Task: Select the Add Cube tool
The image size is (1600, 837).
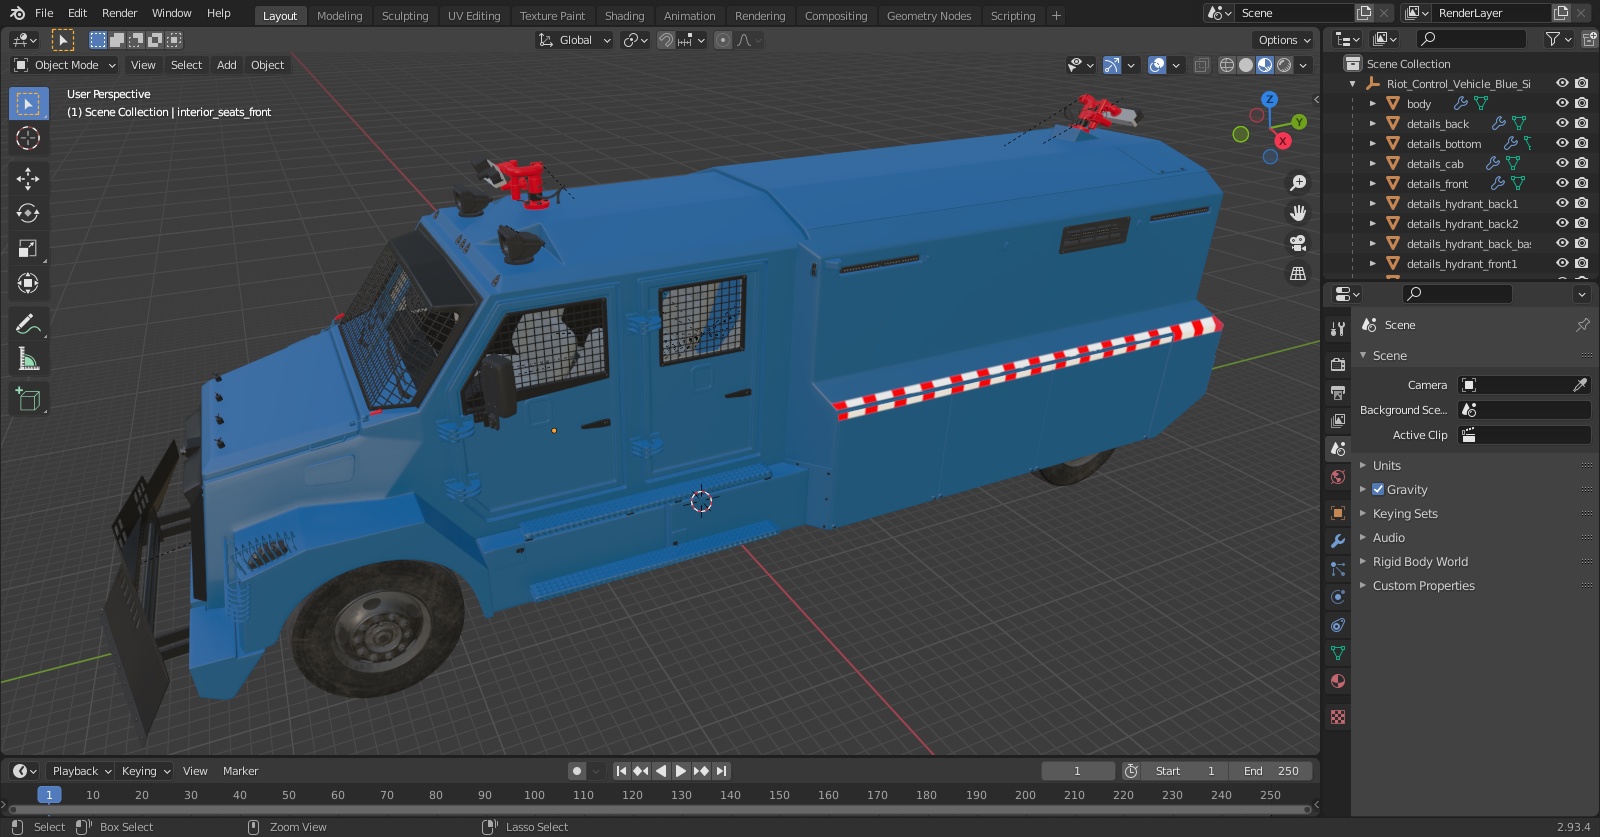Action: [x=28, y=400]
